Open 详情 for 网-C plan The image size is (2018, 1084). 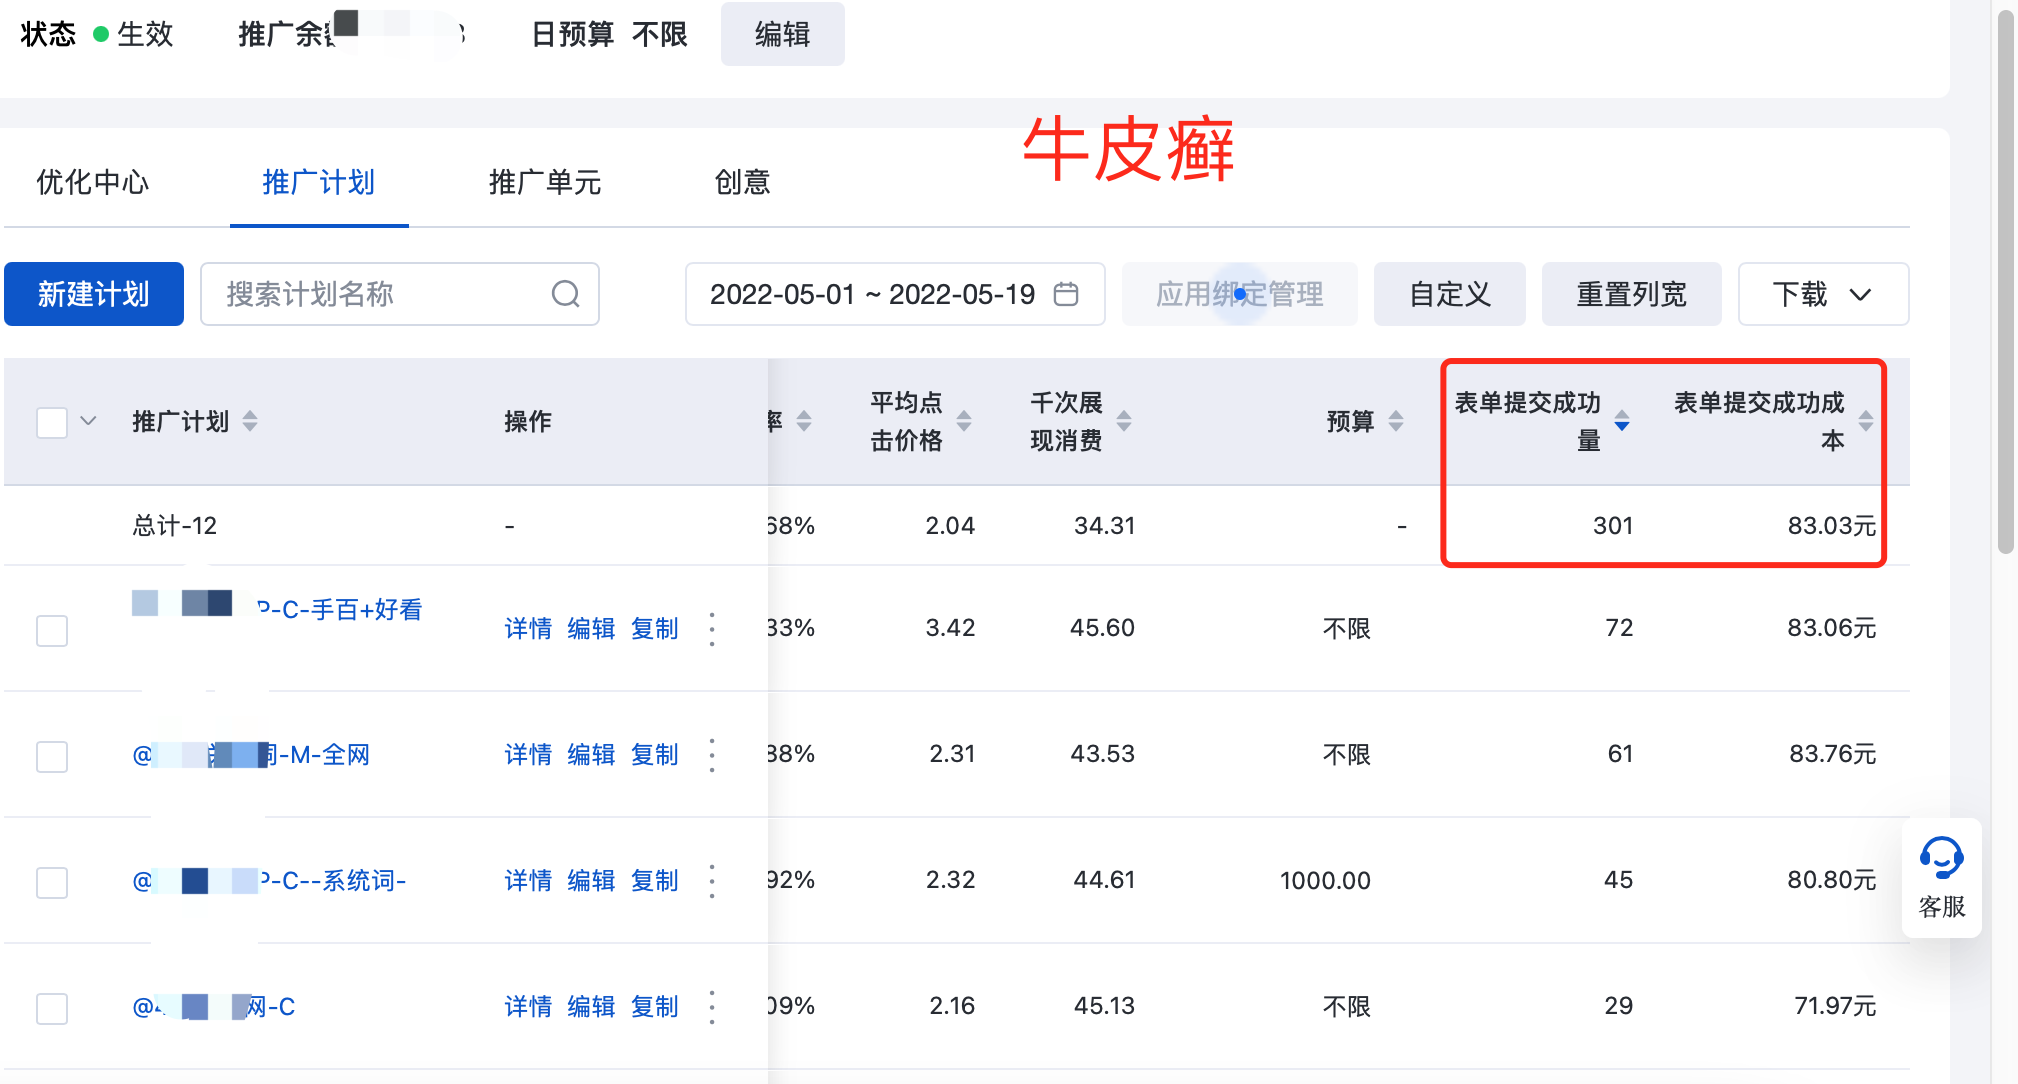point(528,1007)
